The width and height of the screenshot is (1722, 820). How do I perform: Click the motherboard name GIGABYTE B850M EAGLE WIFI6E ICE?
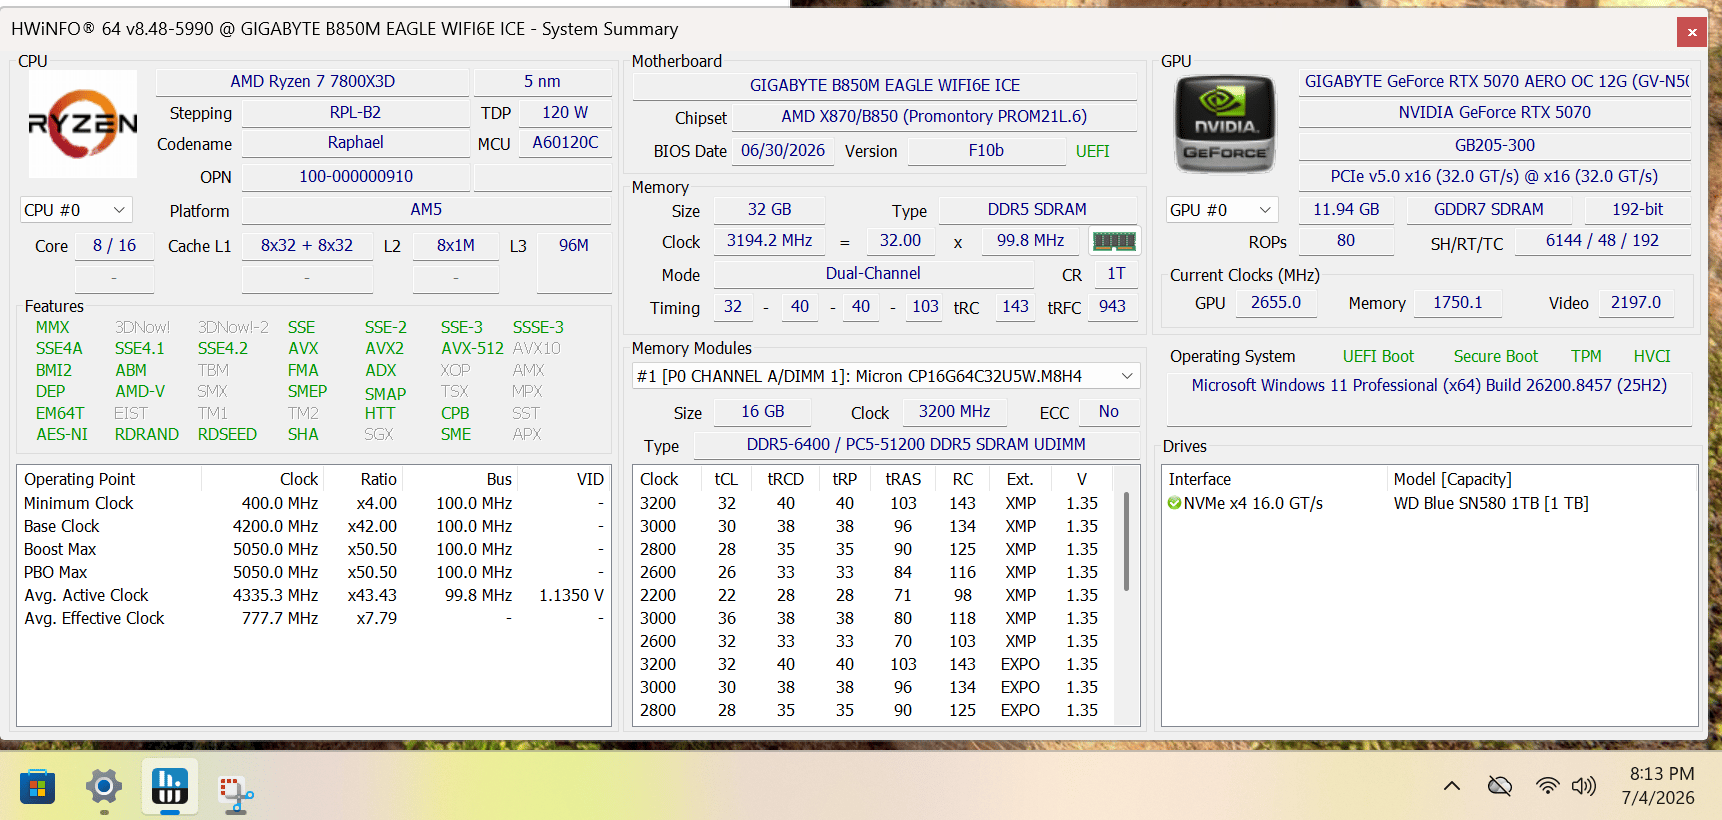coord(885,85)
